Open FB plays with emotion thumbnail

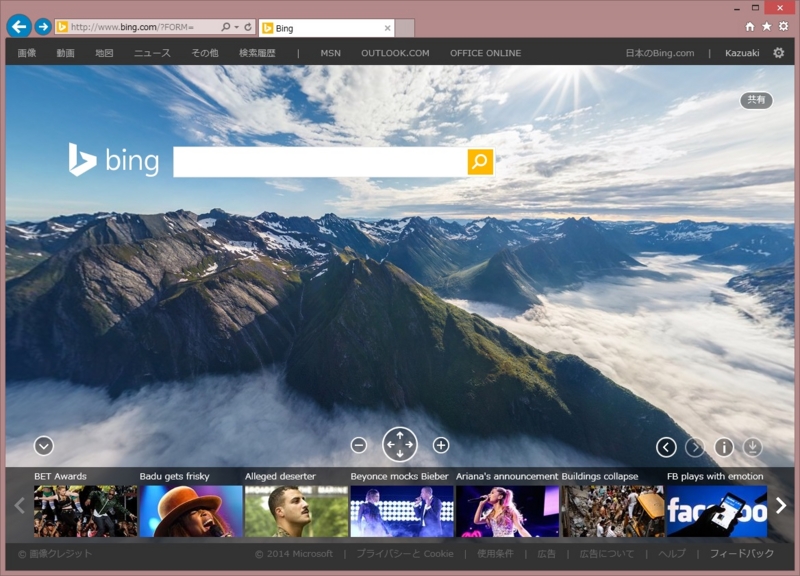(717, 511)
